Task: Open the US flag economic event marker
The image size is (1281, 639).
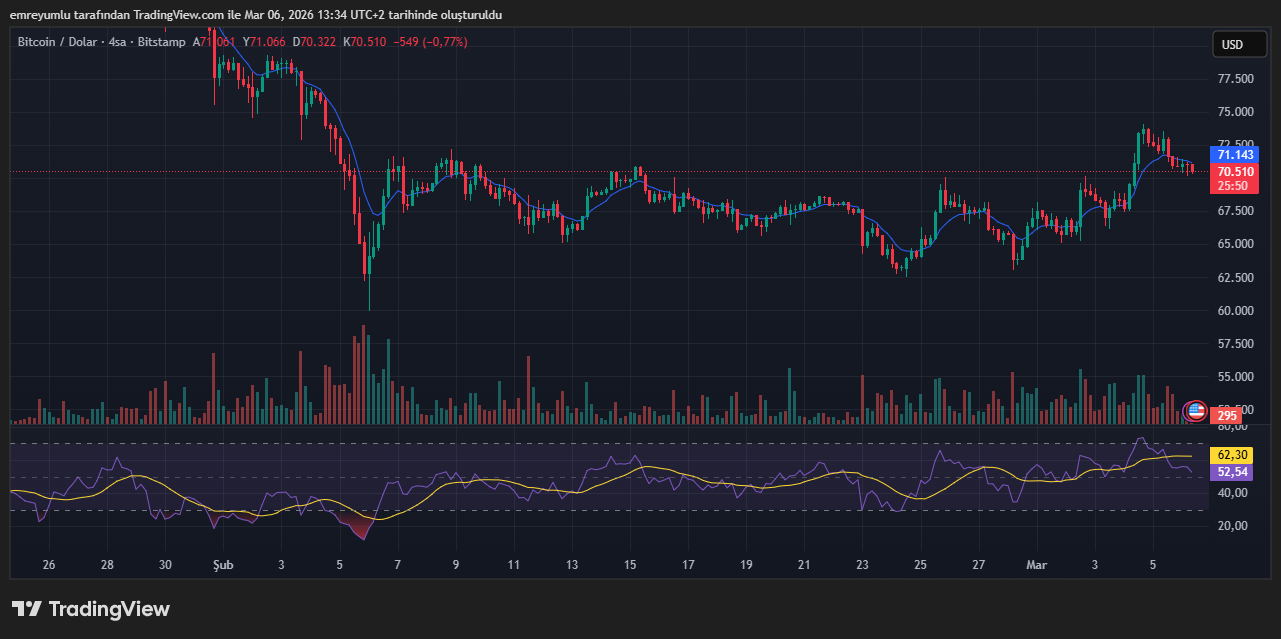Action: pos(1195,410)
